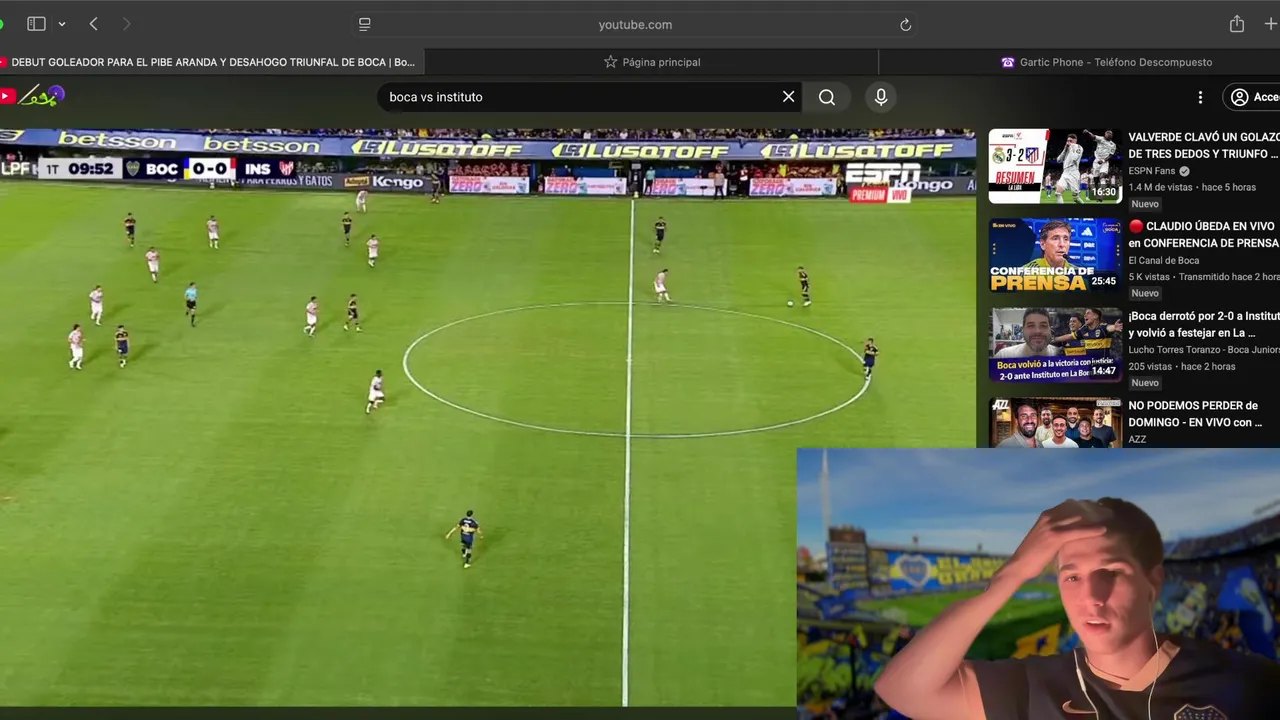Switch to the DEBUT GOLEADOR PARA EL PIBE ARANDA tab
This screenshot has width=1280, height=720.
click(x=210, y=62)
